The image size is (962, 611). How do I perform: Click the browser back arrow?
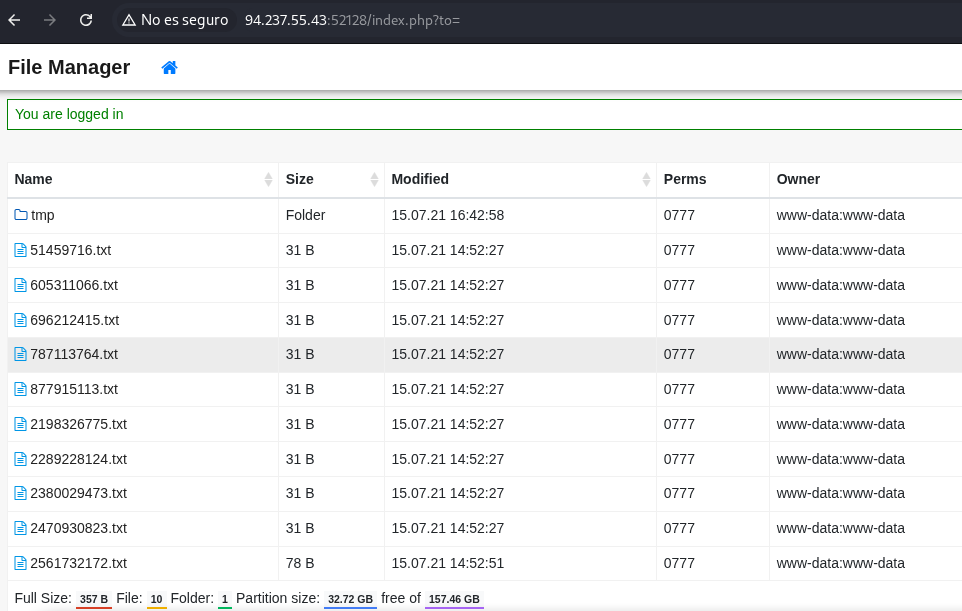[14, 20]
